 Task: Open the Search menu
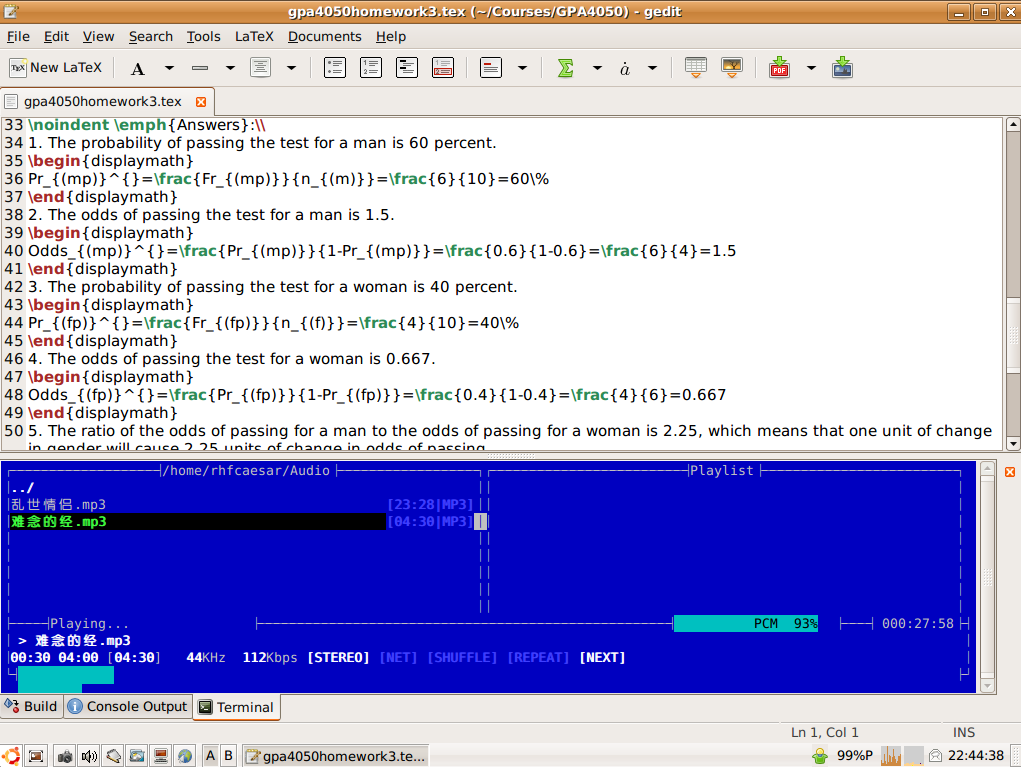[150, 36]
